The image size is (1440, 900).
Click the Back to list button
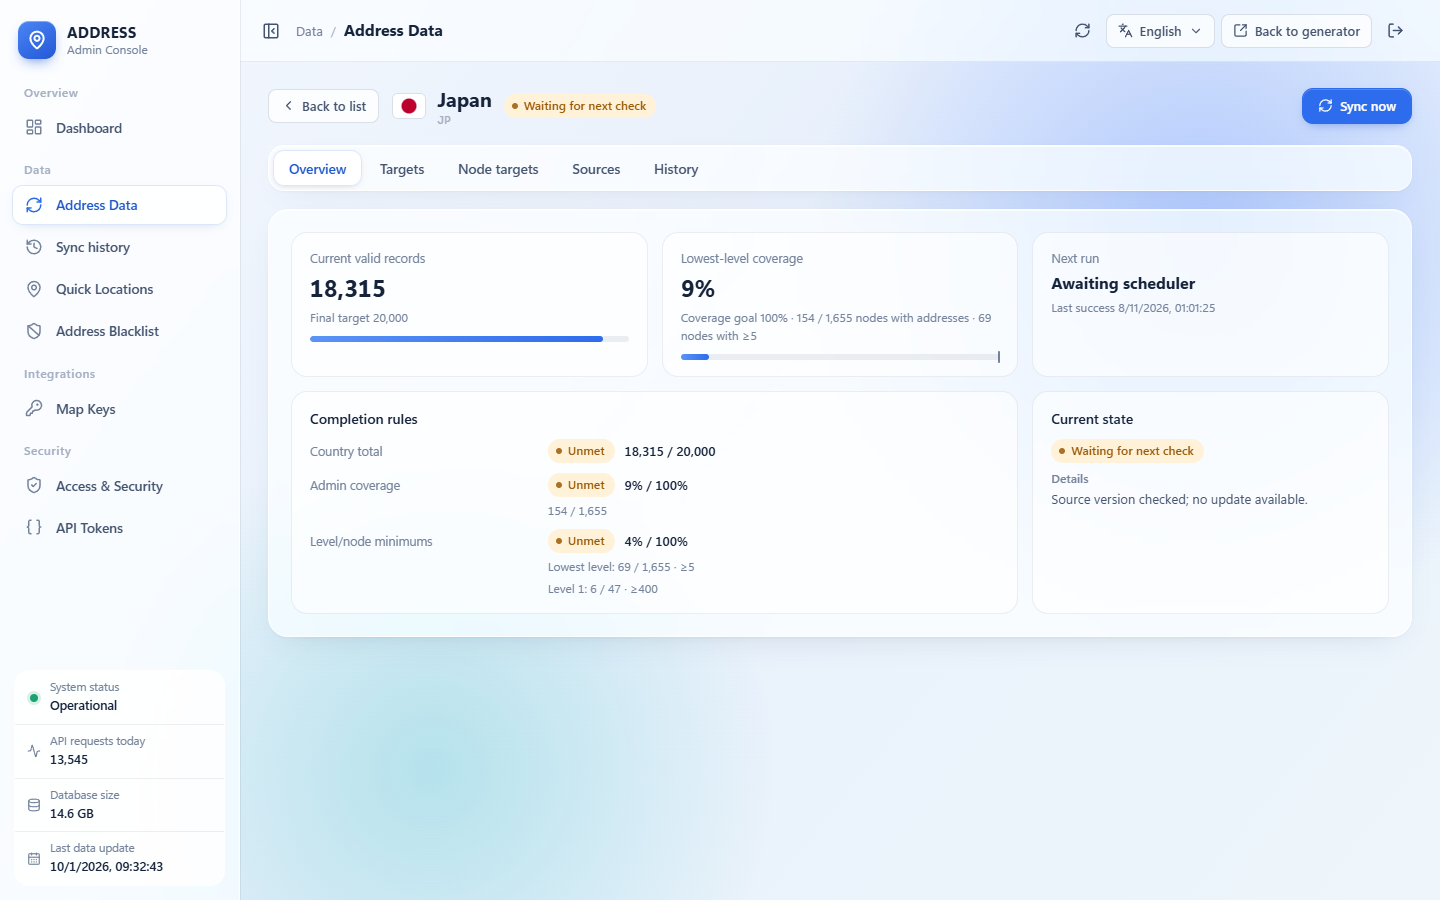[x=323, y=106]
